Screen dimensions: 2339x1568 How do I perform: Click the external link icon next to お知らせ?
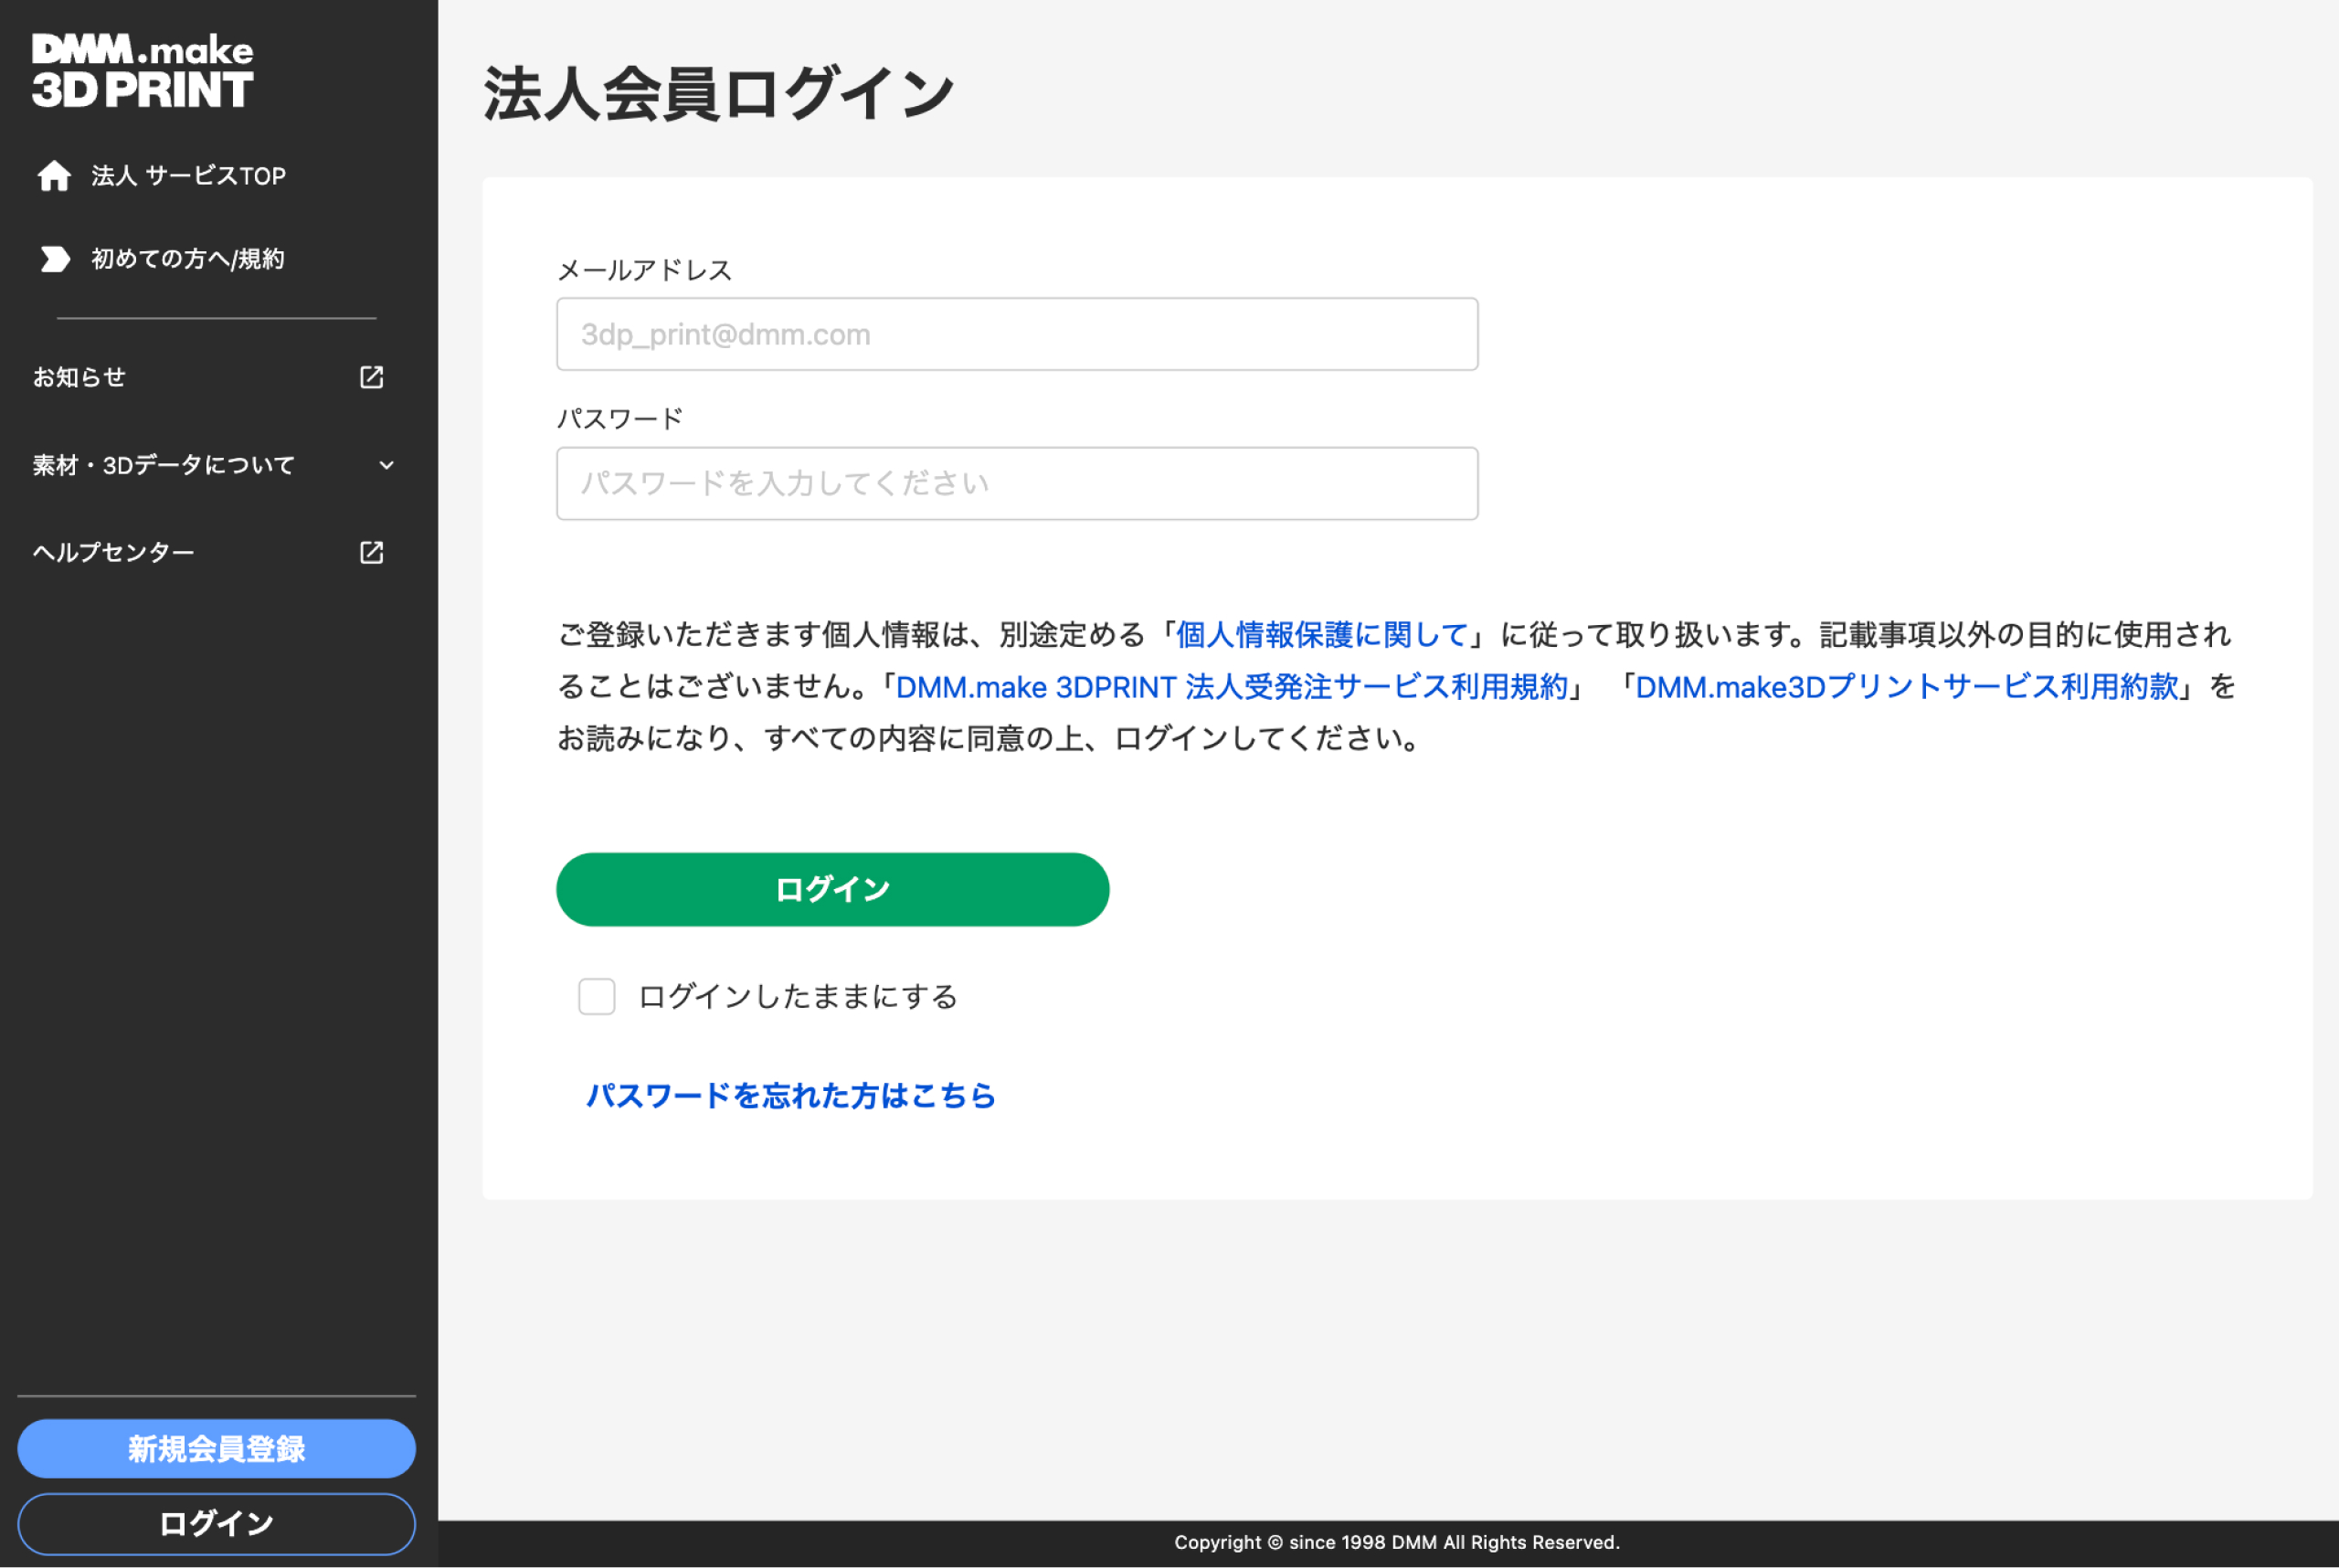371,377
